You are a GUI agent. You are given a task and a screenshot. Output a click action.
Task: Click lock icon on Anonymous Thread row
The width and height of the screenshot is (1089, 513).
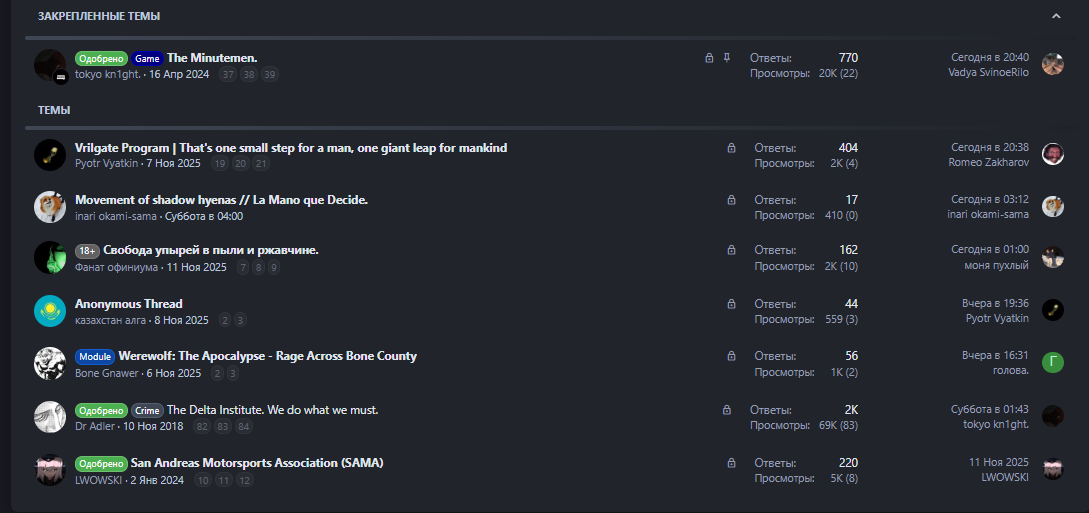[x=731, y=304]
